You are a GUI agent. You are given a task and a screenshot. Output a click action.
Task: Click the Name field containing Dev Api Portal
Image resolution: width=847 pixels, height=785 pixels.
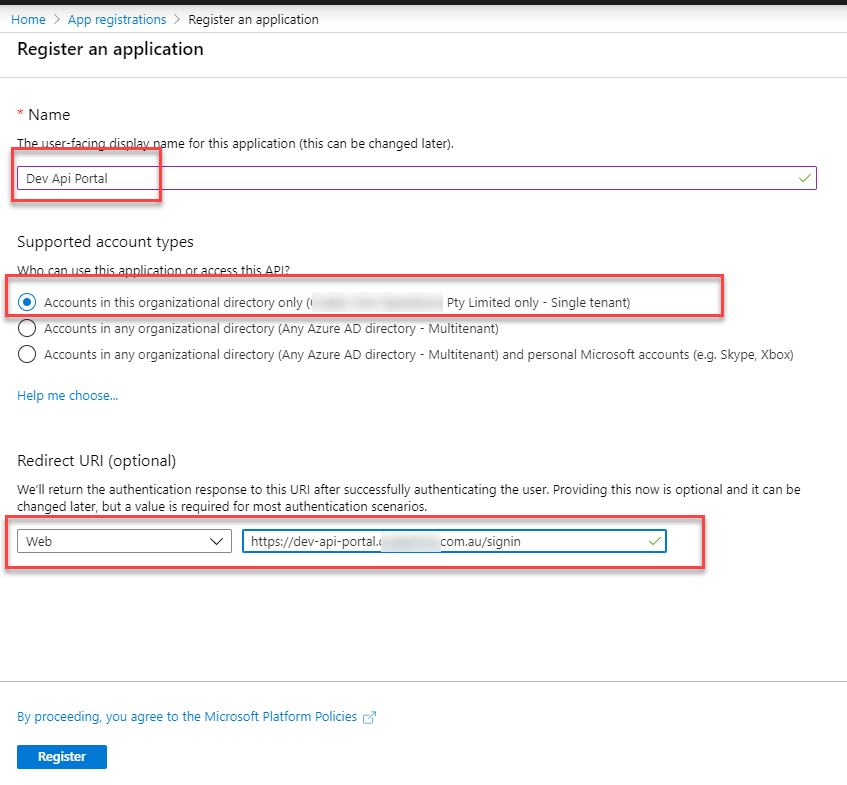(400, 178)
